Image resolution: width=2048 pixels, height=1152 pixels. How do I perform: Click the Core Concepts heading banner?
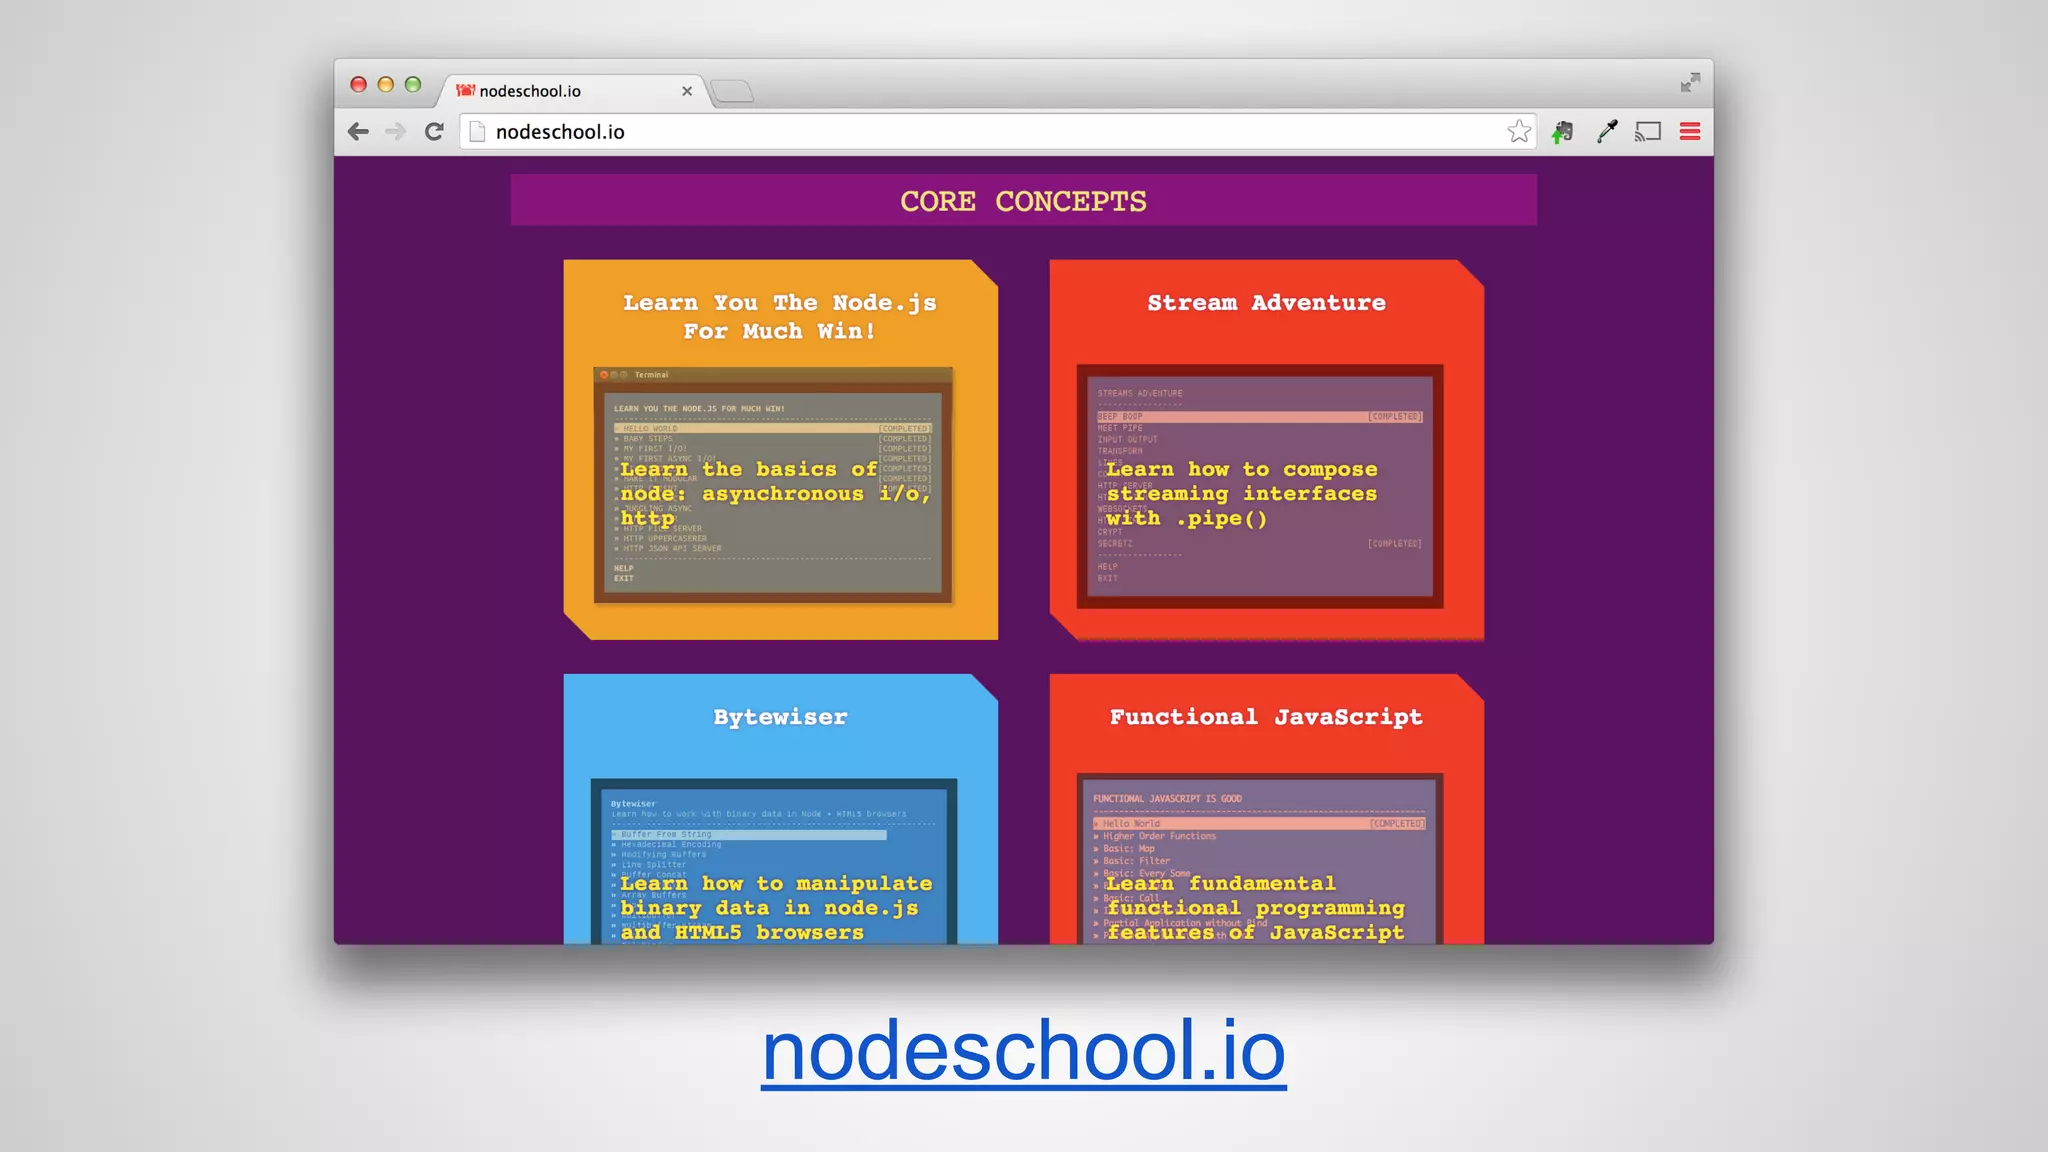1023,201
